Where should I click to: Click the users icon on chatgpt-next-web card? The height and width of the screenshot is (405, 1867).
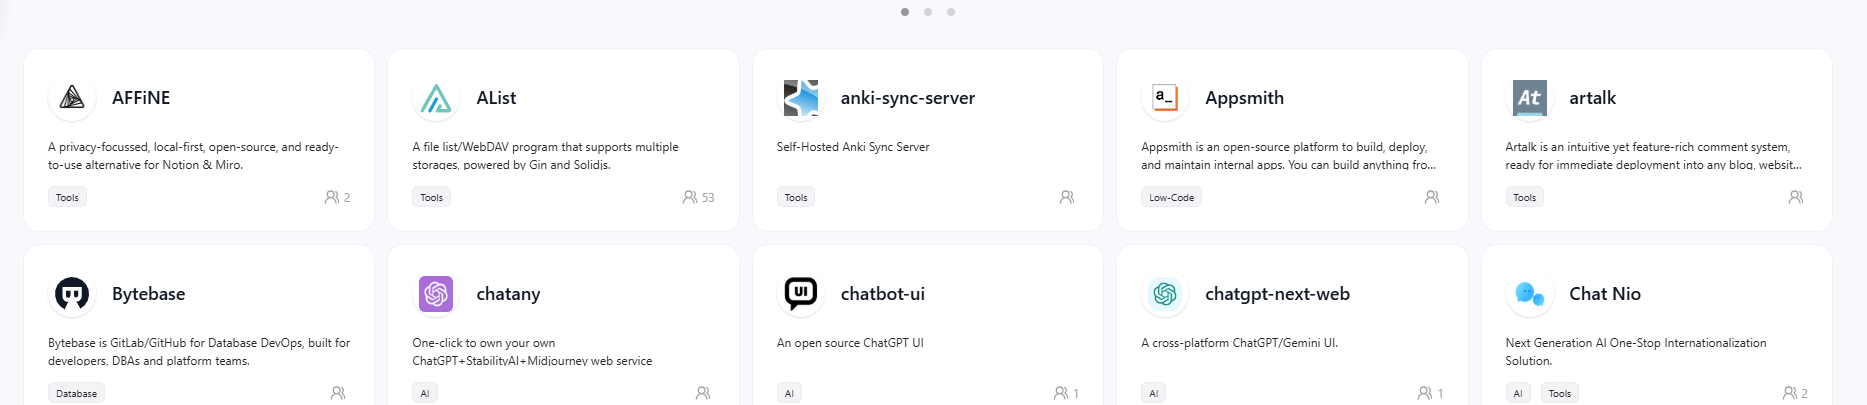(1425, 393)
